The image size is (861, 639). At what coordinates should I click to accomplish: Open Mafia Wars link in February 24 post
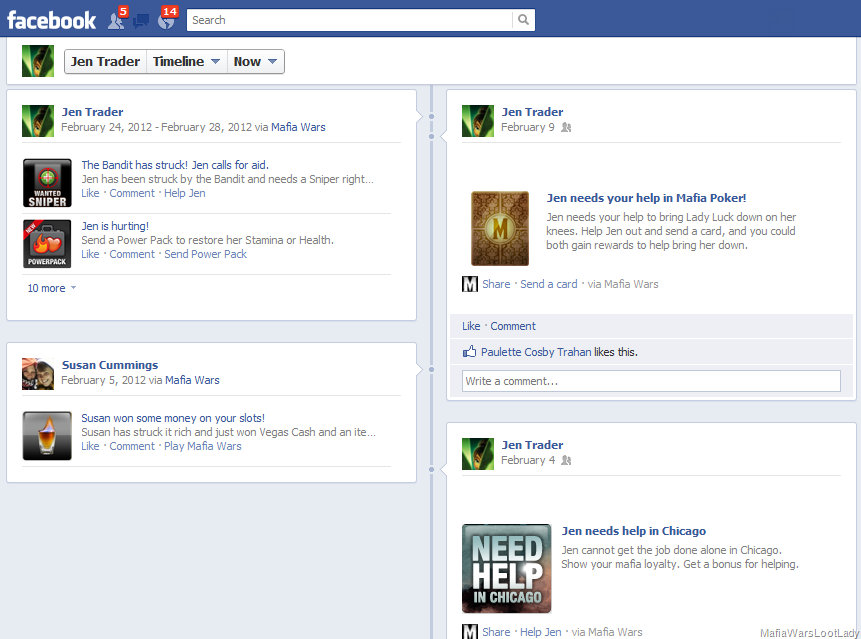coord(298,127)
